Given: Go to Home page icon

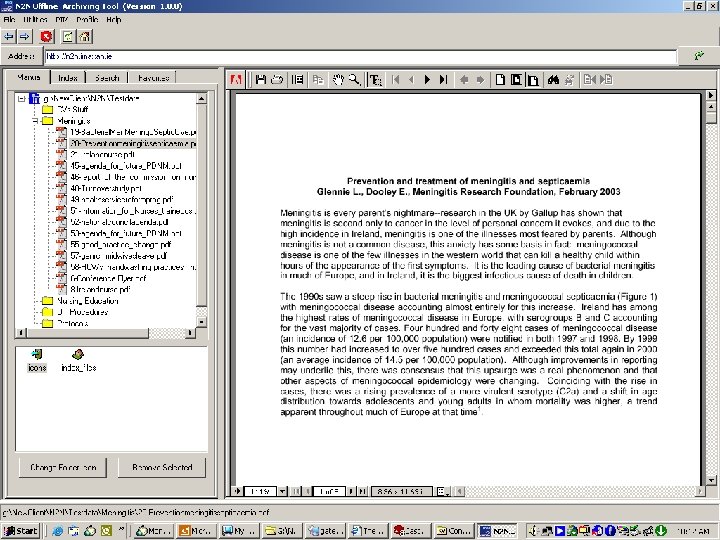Looking at the screenshot, I should pos(84,36).
